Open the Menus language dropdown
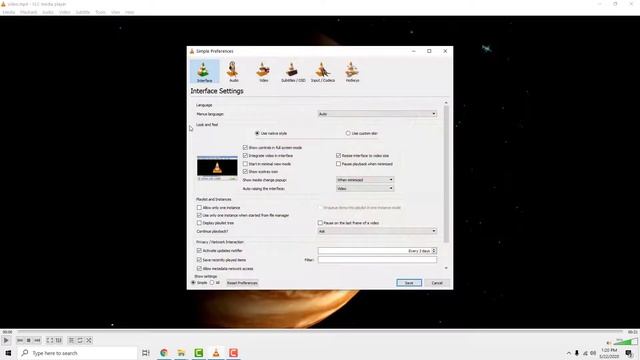 click(x=377, y=114)
